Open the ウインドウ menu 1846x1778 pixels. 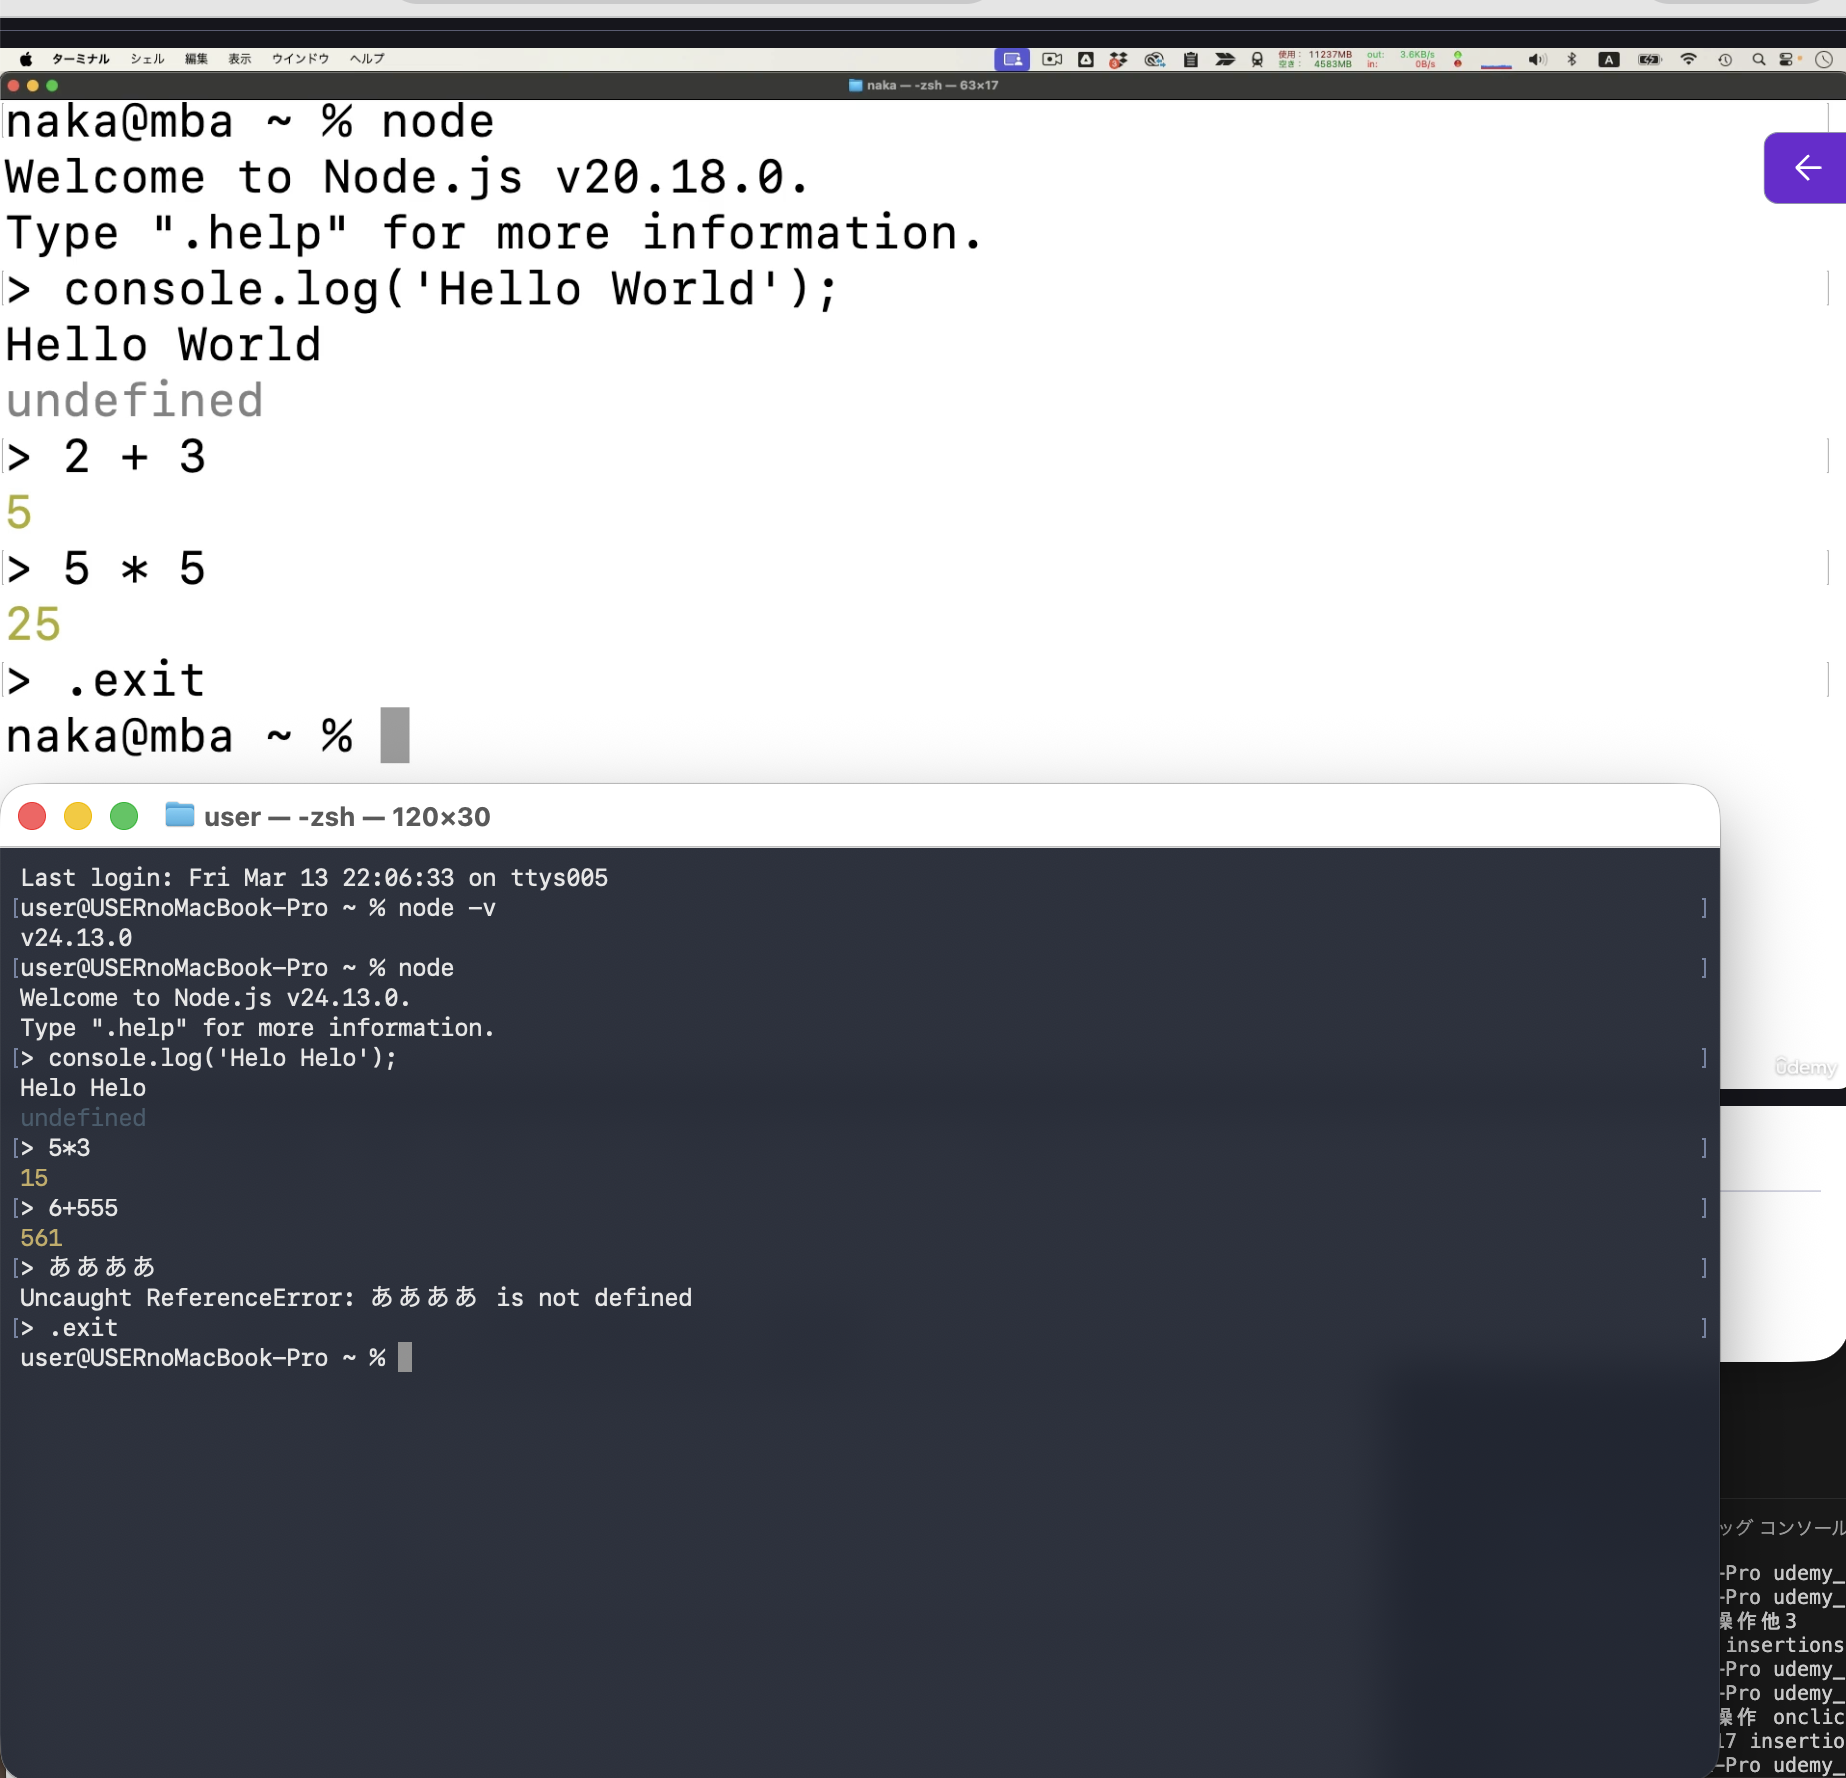pos(300,59)
